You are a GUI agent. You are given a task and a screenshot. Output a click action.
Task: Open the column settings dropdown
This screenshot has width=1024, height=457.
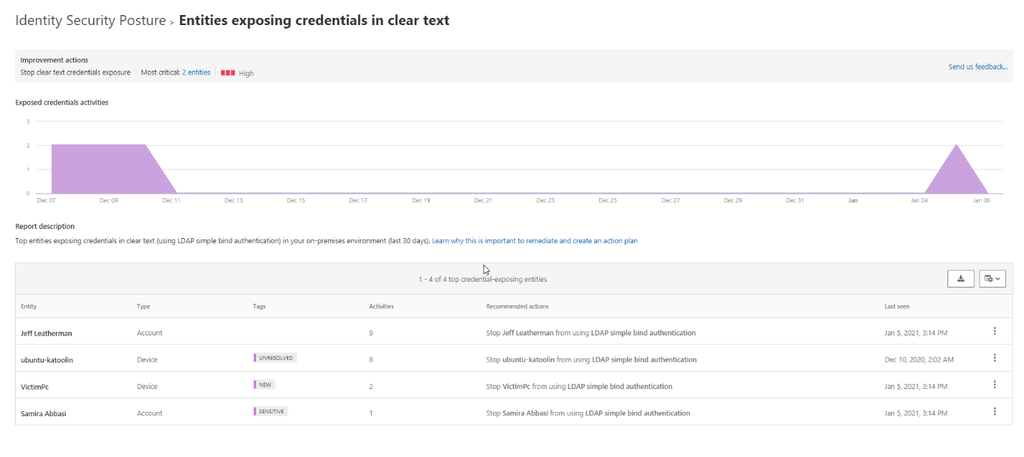(993, 279)
